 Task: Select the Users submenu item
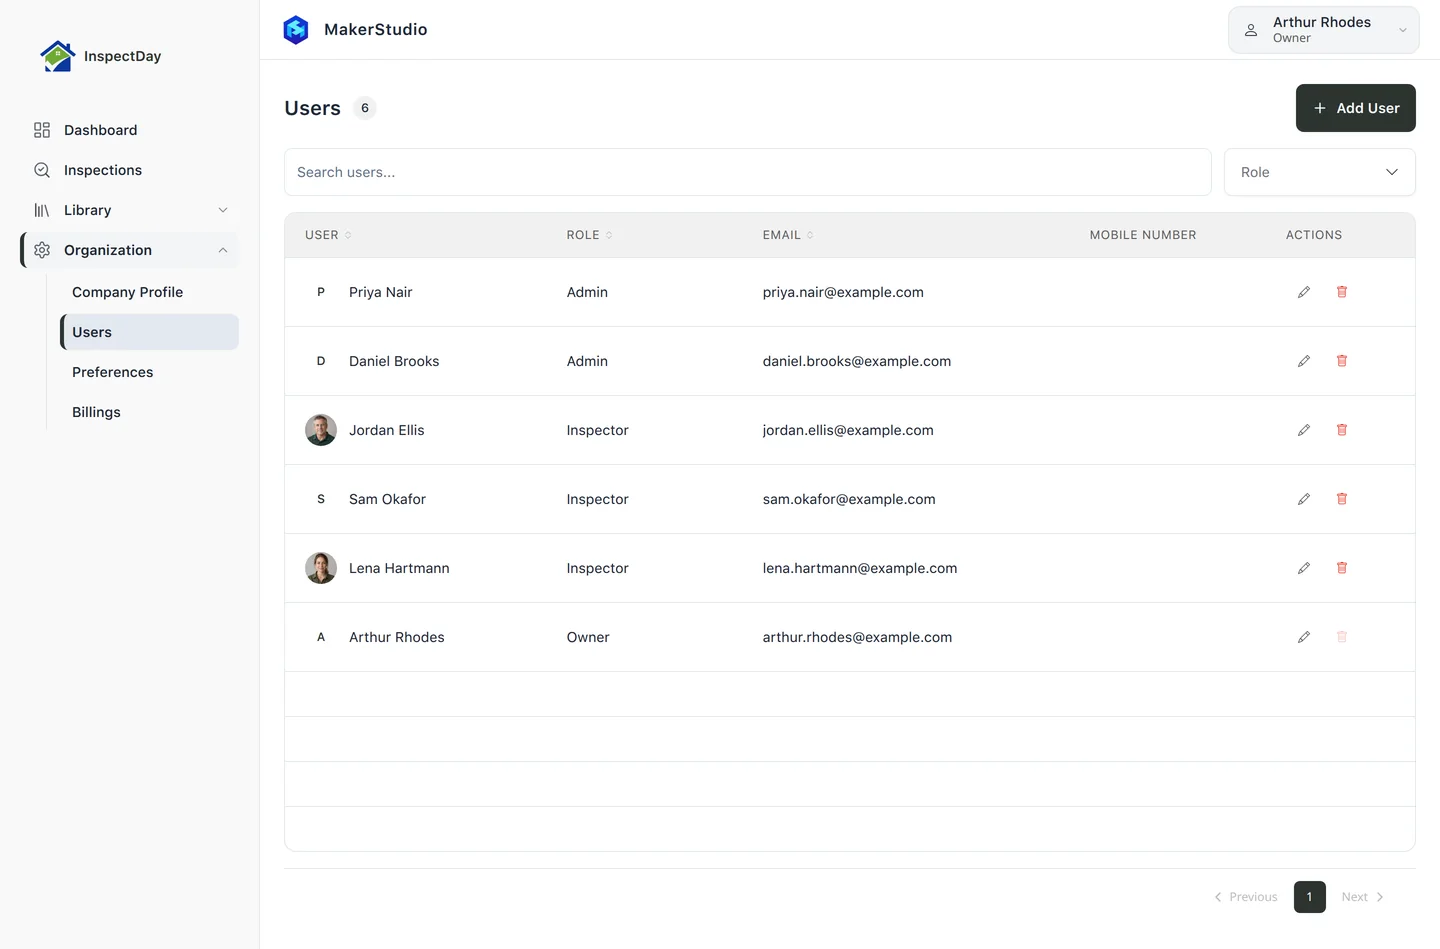tap(149, 332)
